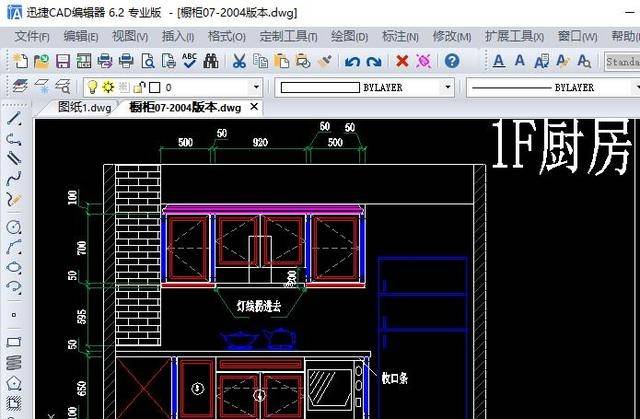Toggle layer 0 padlock lock state
The image size is (640, 419).
(140, 87)
